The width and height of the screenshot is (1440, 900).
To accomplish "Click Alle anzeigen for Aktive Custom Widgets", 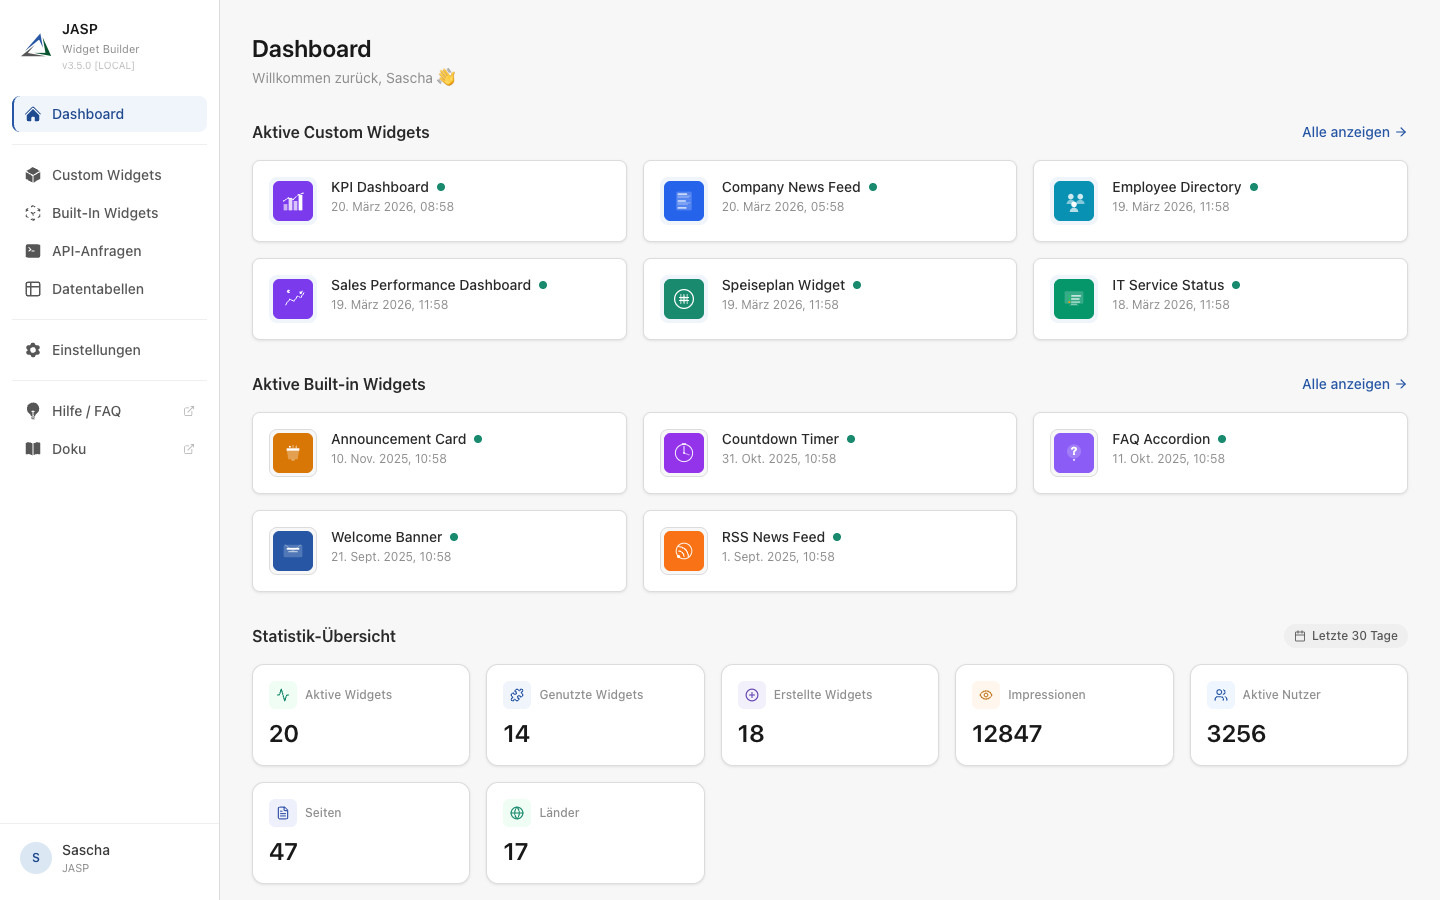I will click(x=1353, y=132).
